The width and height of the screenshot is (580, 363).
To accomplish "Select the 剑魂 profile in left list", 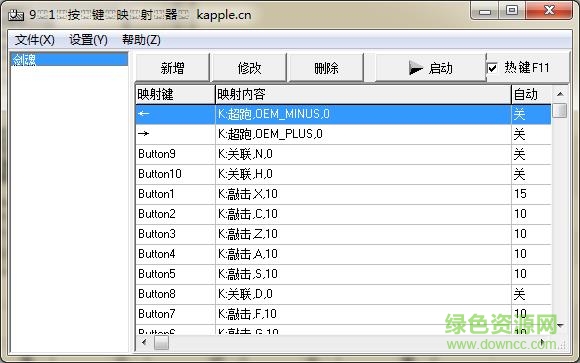I will pos(69,60).
